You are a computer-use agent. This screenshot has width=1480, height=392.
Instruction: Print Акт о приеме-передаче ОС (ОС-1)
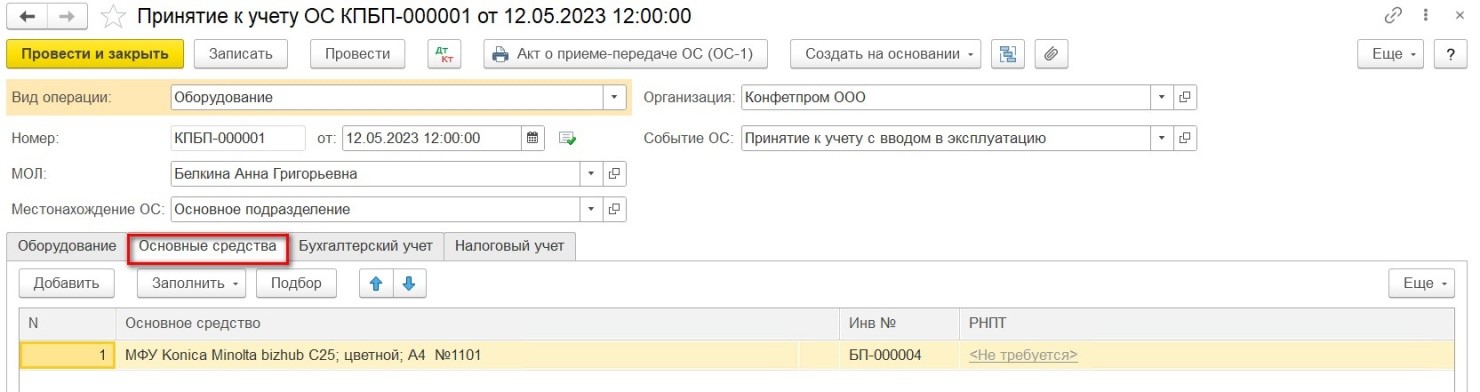tap(625, 54)
